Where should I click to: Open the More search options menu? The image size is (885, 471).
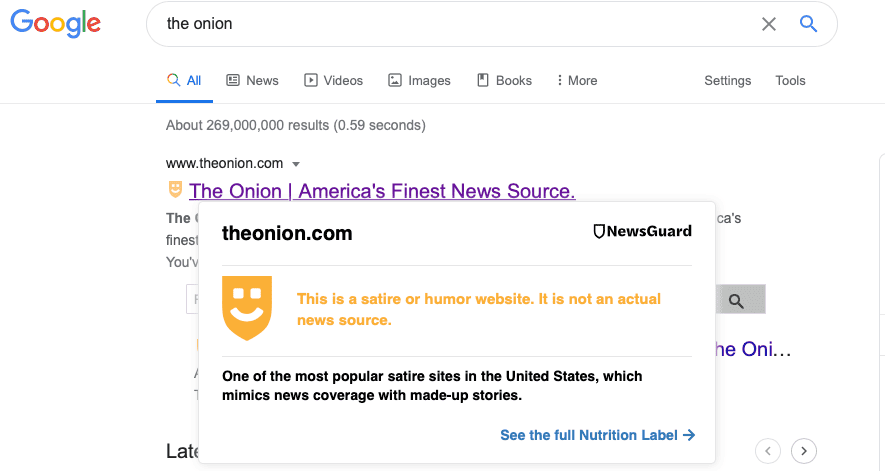tap(577, 80)
